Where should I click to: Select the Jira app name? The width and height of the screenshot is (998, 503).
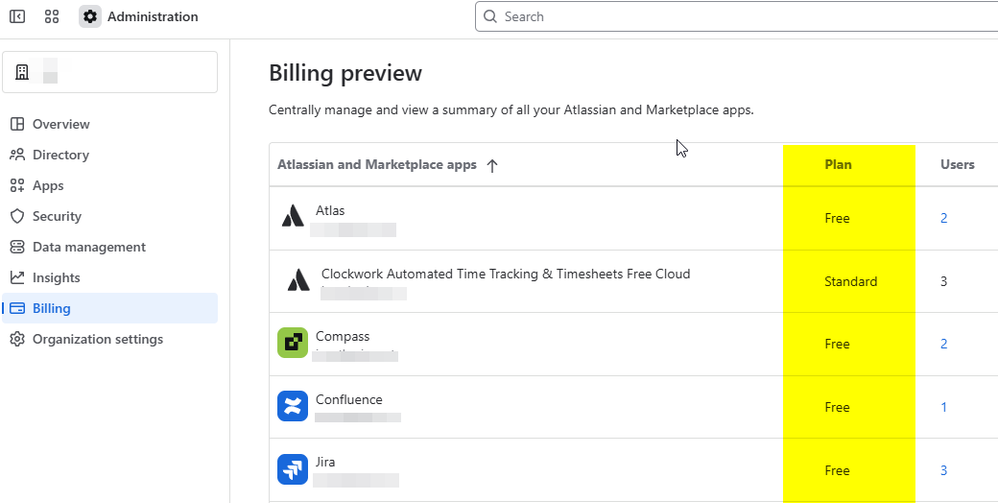click(x=325, y=462)
